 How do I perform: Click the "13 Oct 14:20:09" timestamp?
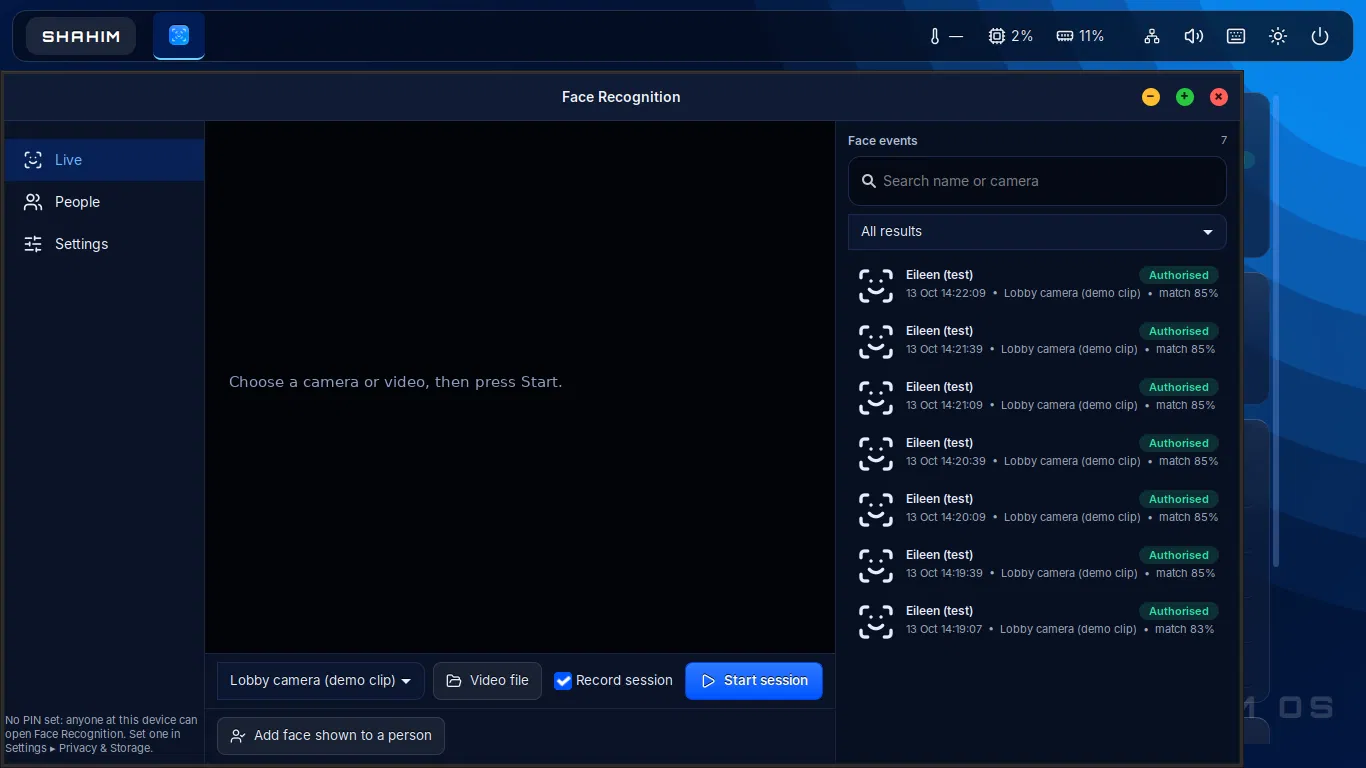pos(946,518)
